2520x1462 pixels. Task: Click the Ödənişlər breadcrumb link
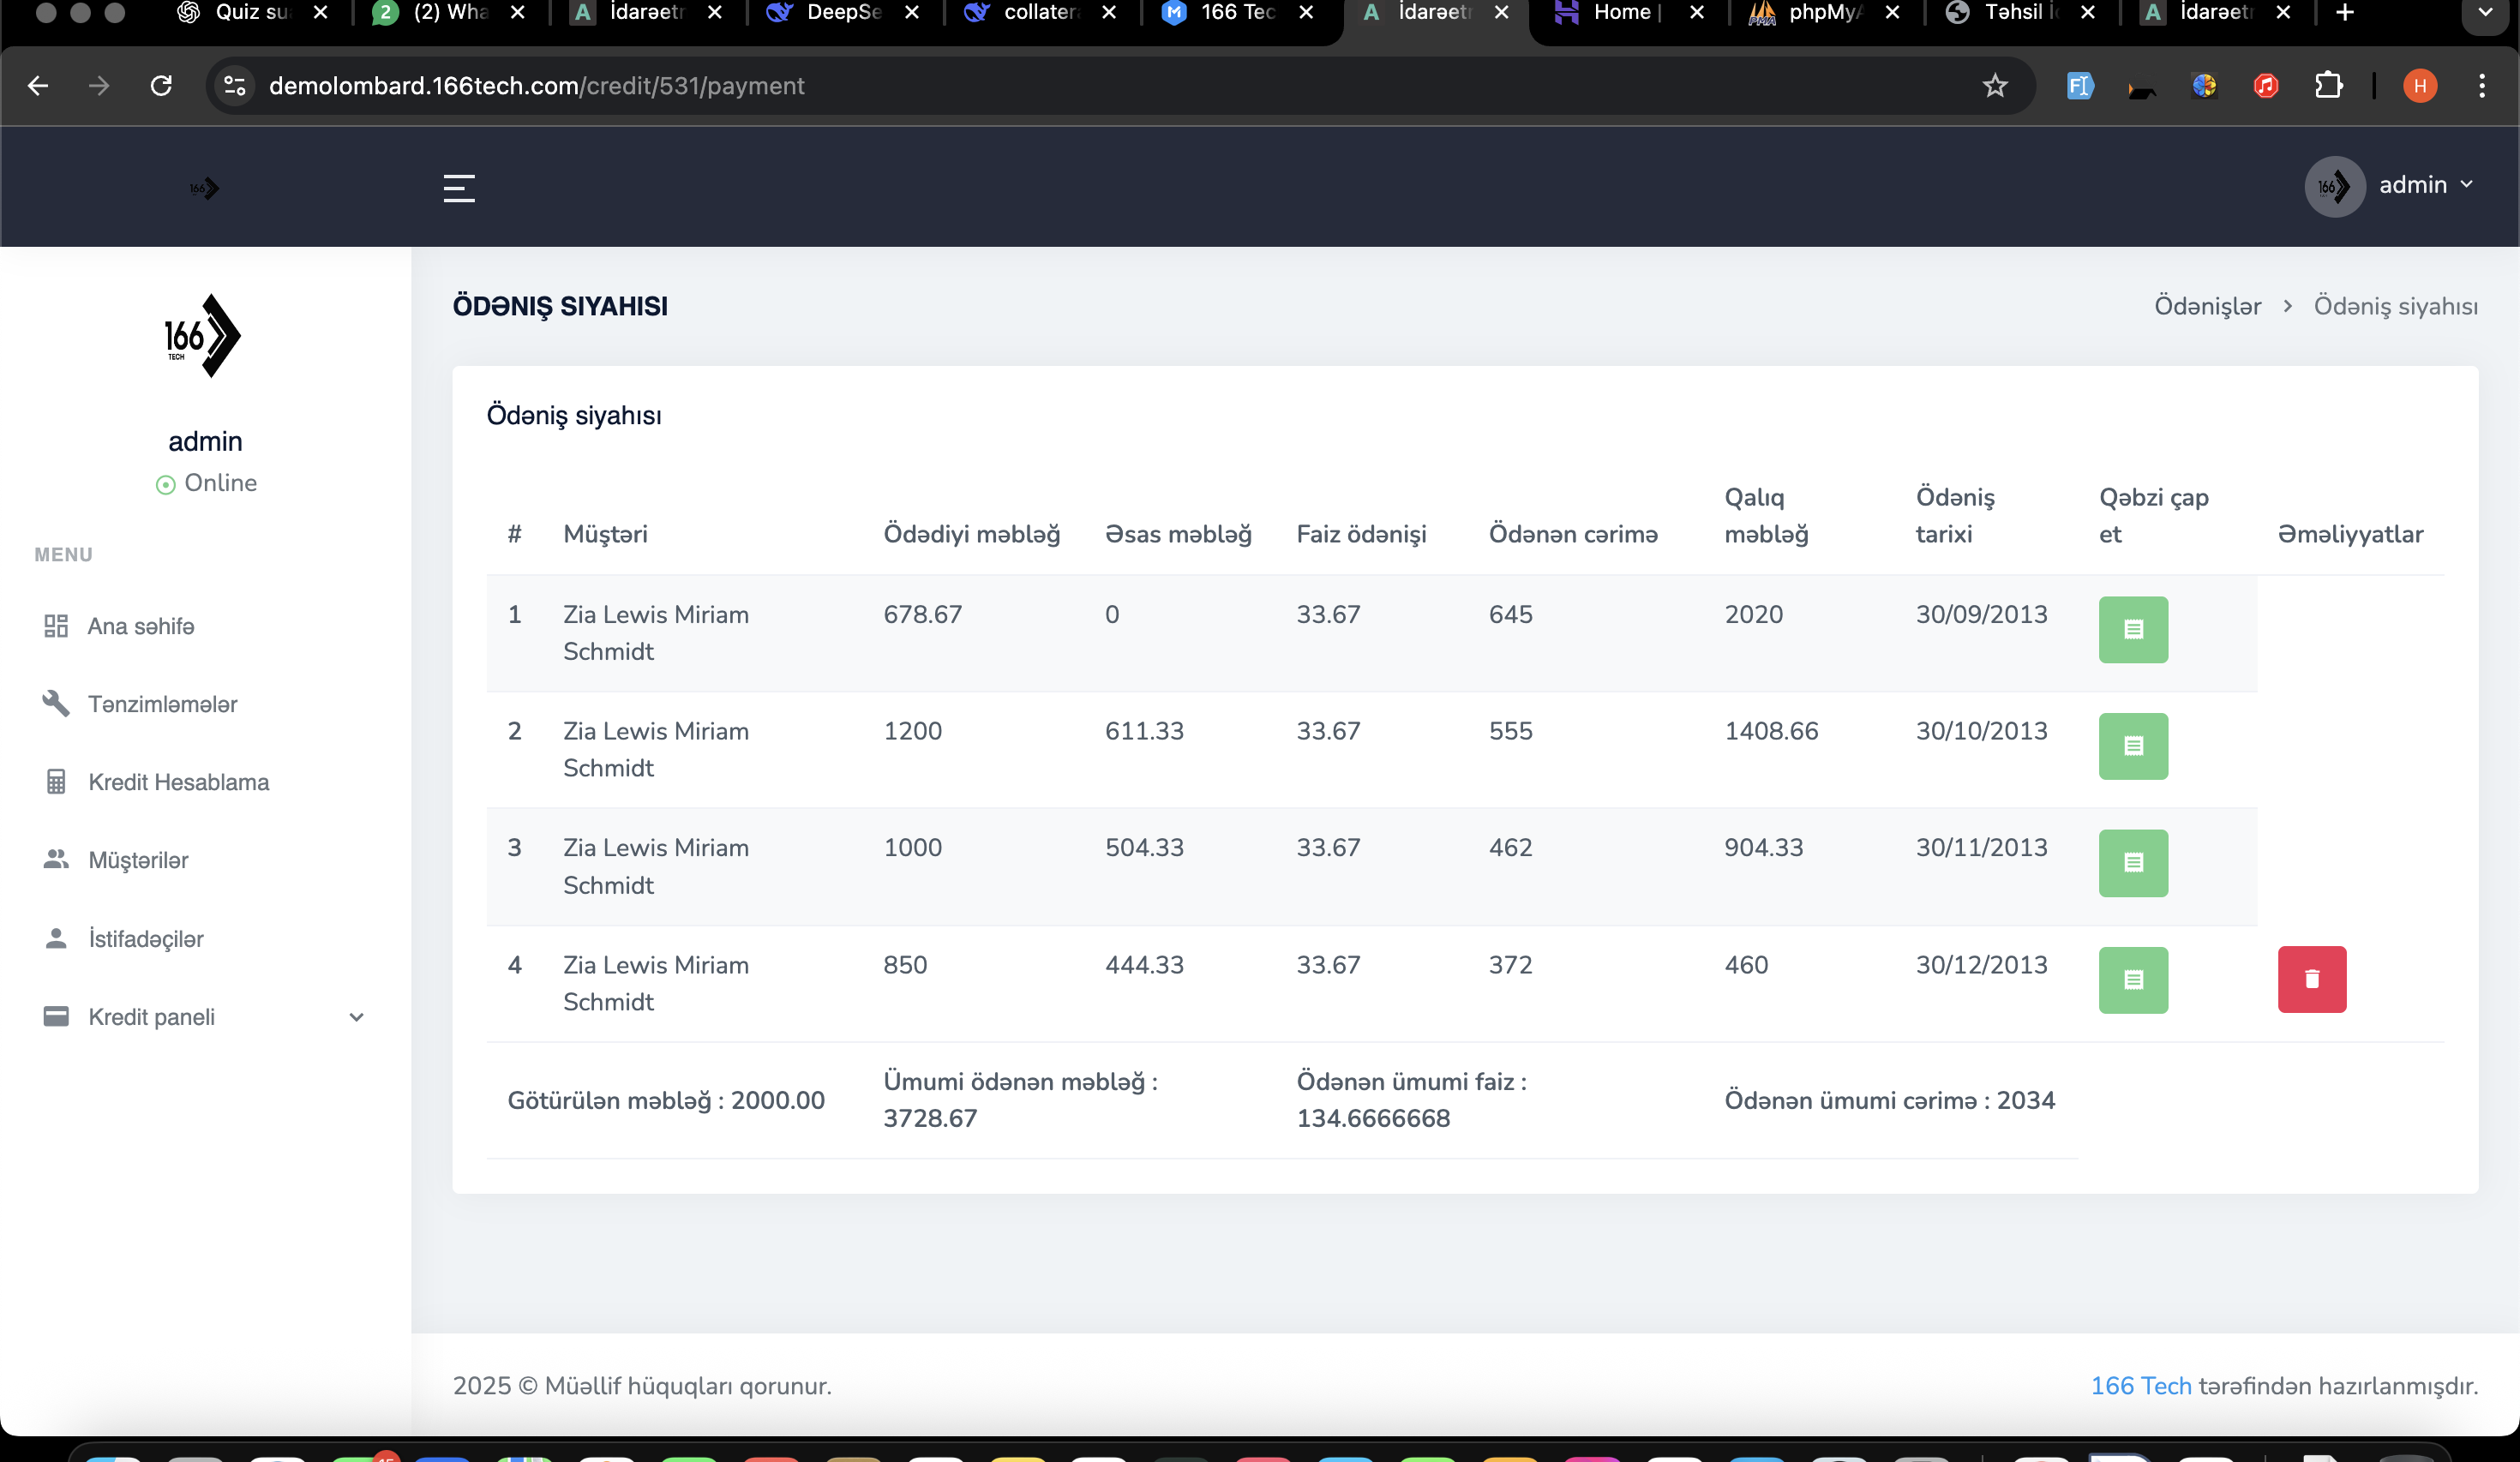coord(2207,306)
